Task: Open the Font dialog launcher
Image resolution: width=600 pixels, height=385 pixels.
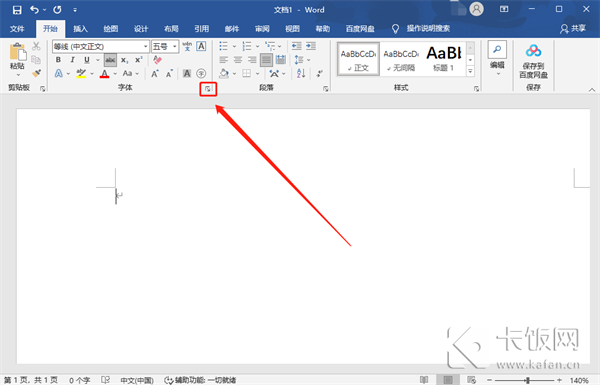Action: tap(208, 89)
